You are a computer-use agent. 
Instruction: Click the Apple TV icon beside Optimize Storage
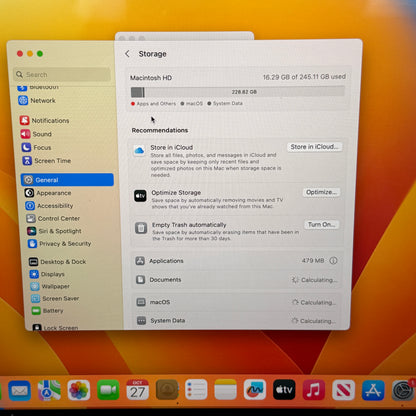tap(140, 196)
